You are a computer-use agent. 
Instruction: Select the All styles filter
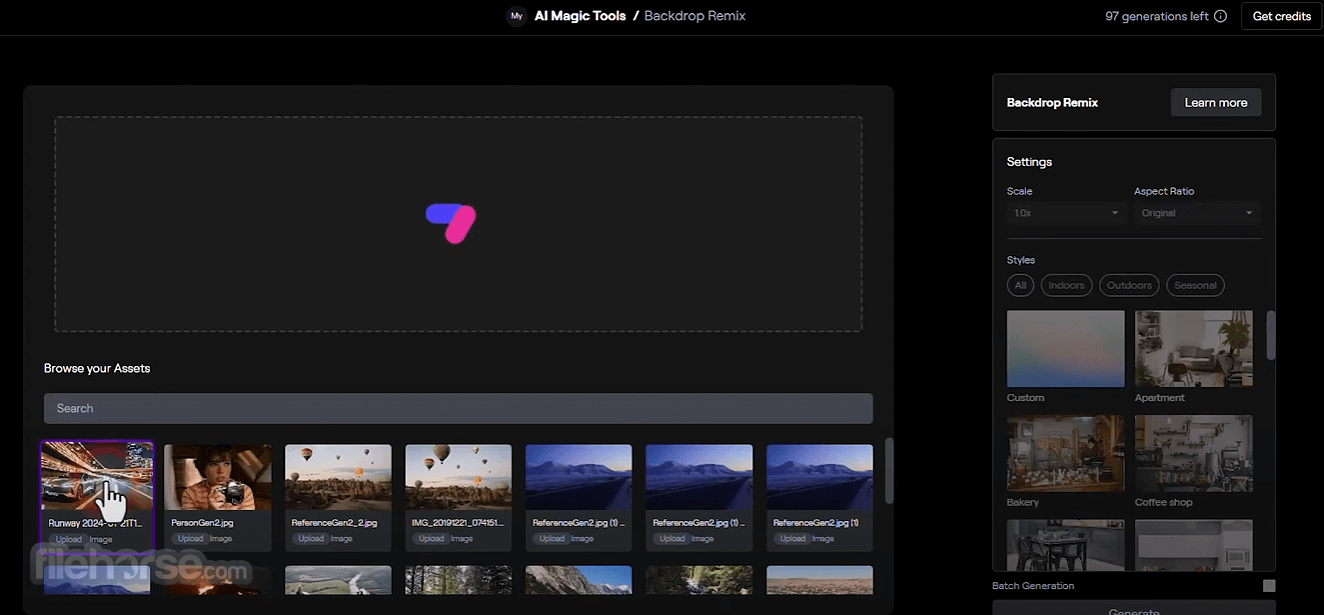[1020, 285]
